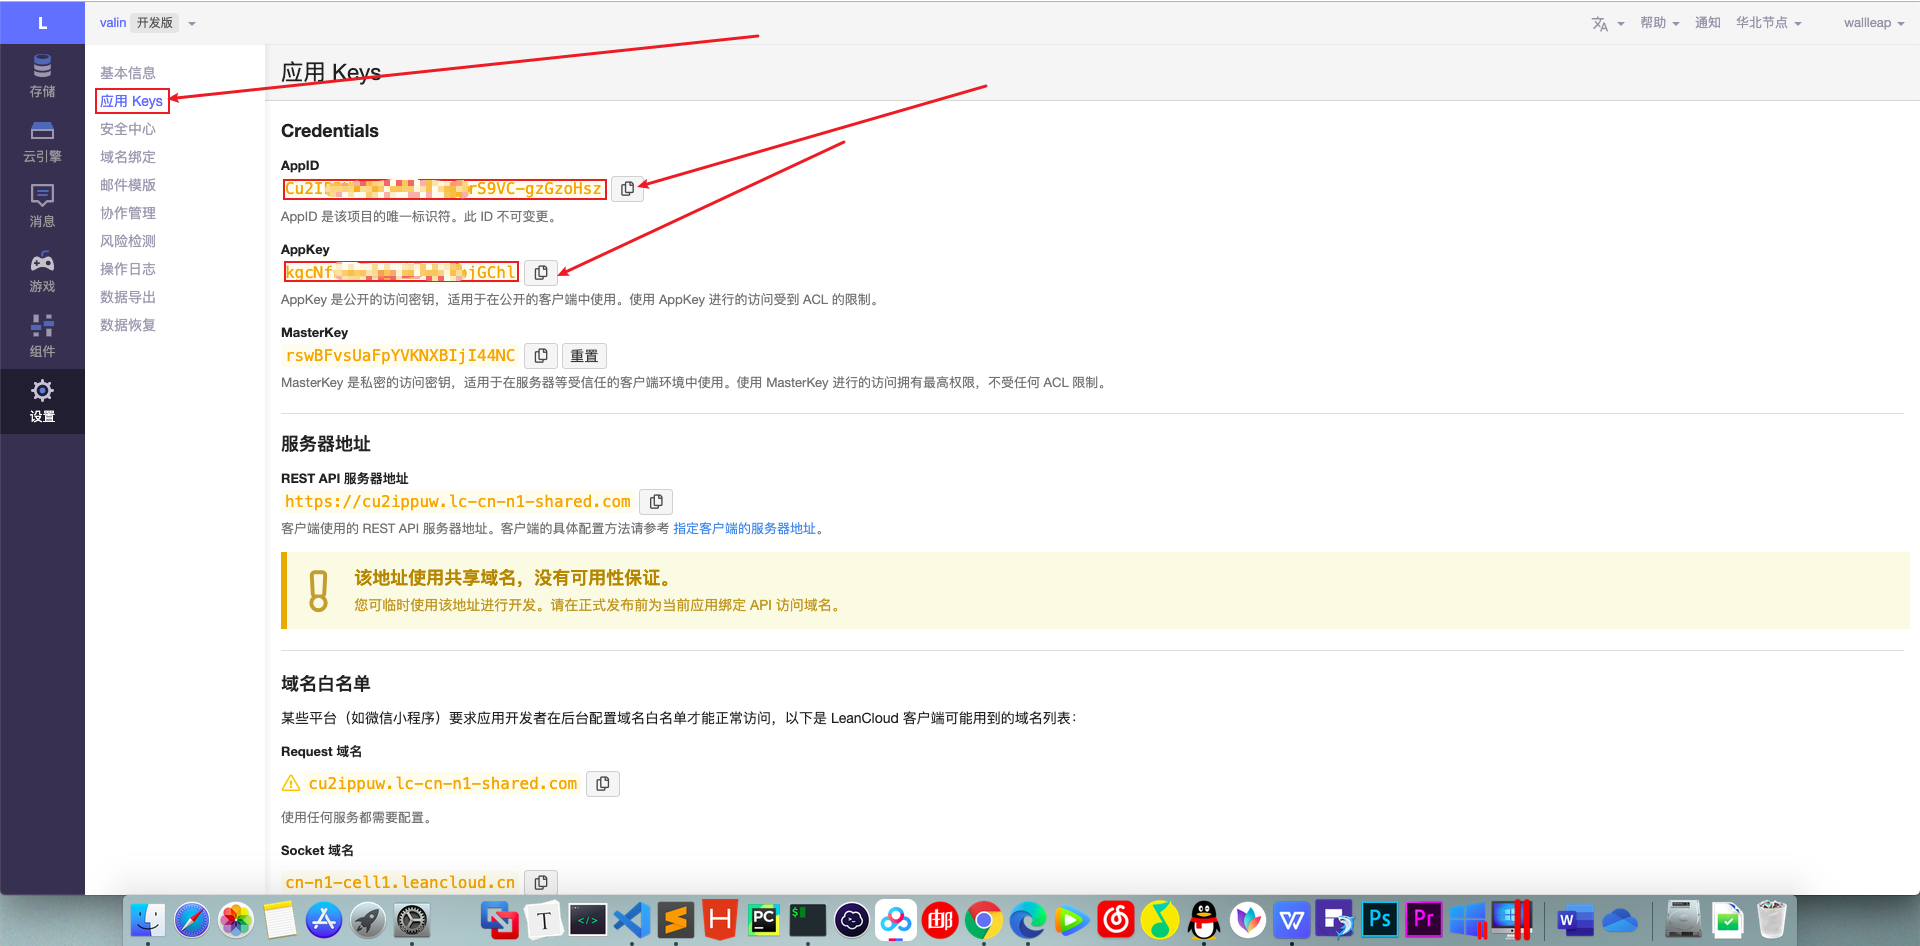Open the 云引擎 cloud engine section

(x=42, y=141)
